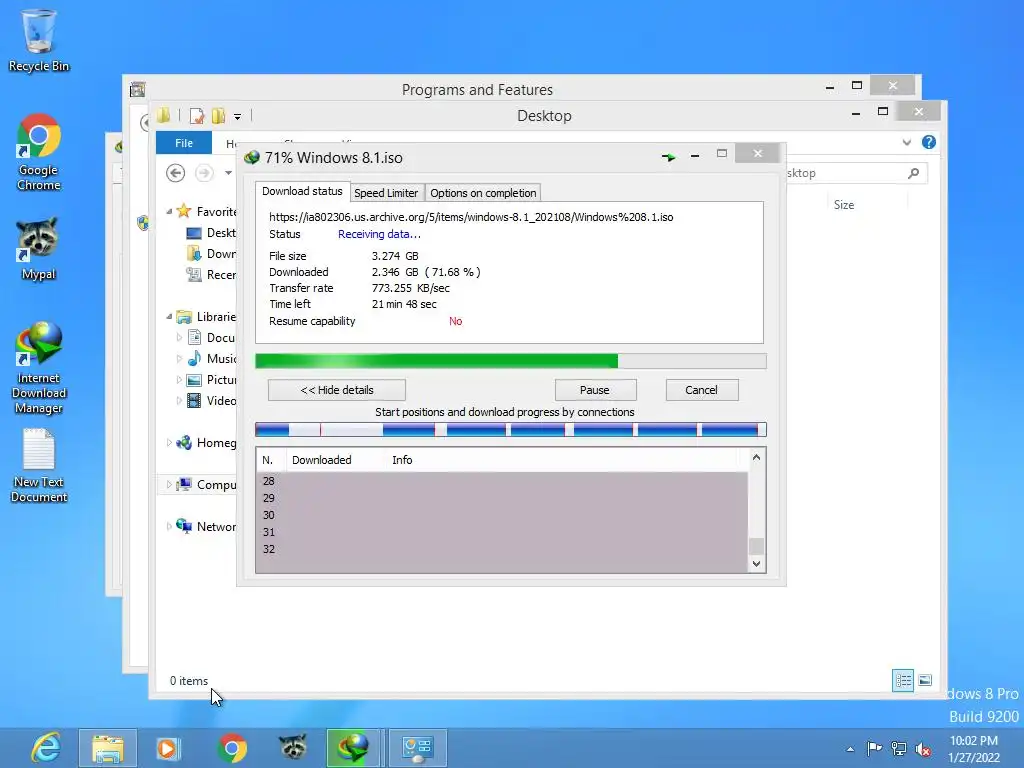
Task: Select Recent places in Favorites
Action: (211, 275)
